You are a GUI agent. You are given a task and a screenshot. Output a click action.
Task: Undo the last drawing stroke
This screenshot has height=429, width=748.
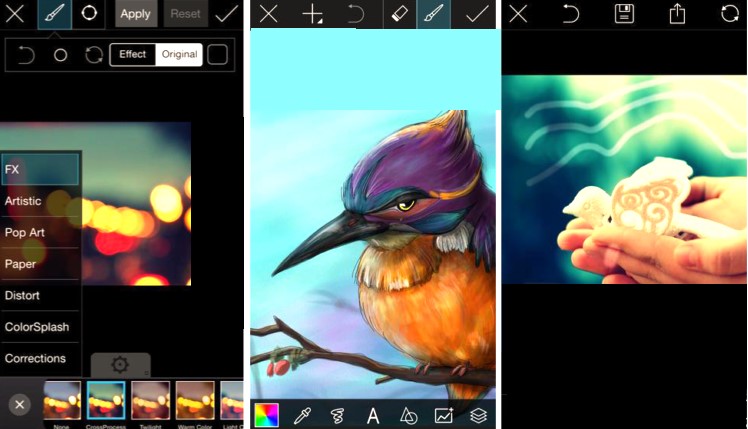356,14
